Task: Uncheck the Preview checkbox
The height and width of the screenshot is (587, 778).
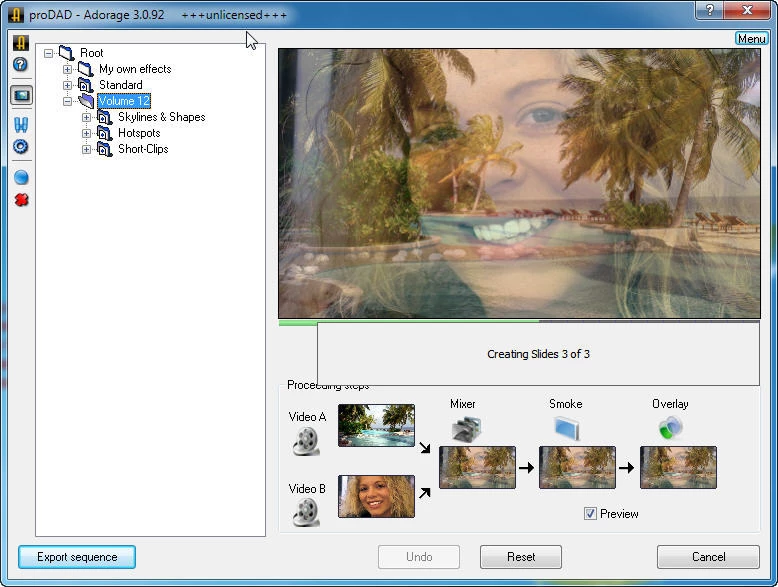Action: [x=591, y=514]
